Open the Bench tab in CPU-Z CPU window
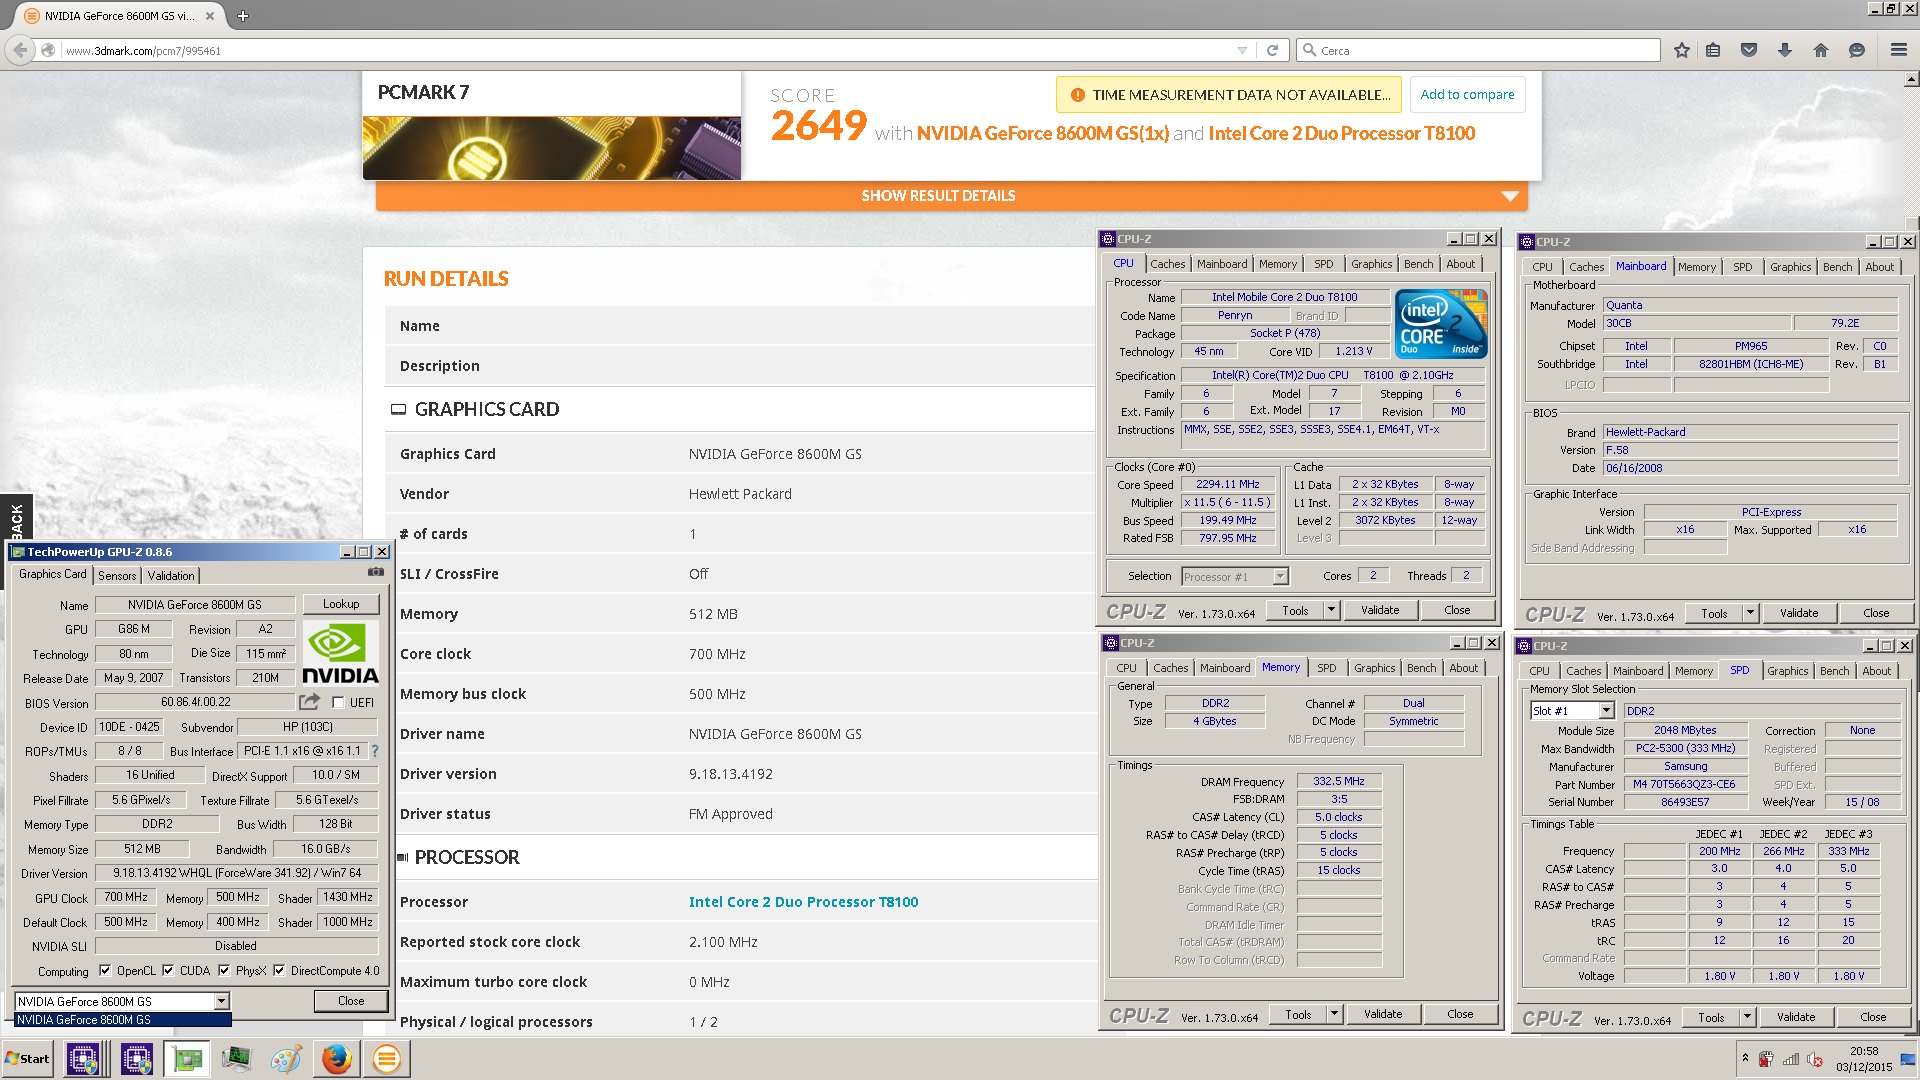Viewport: 1920px width, 1080px height. [x=1418, y=264]
